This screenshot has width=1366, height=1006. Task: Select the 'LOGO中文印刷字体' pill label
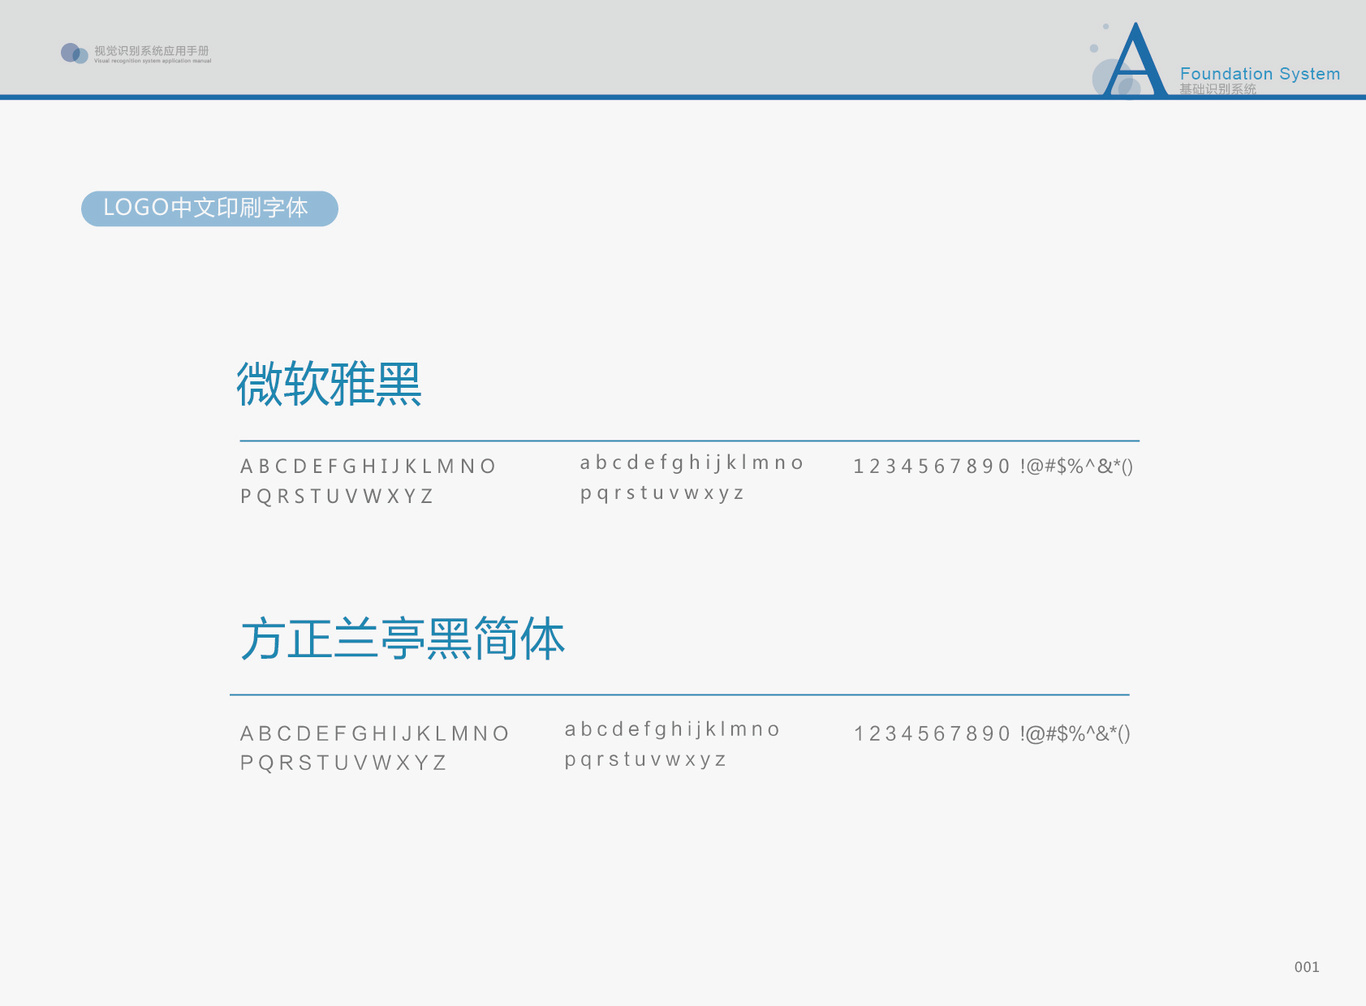click(x=209, y=208)
